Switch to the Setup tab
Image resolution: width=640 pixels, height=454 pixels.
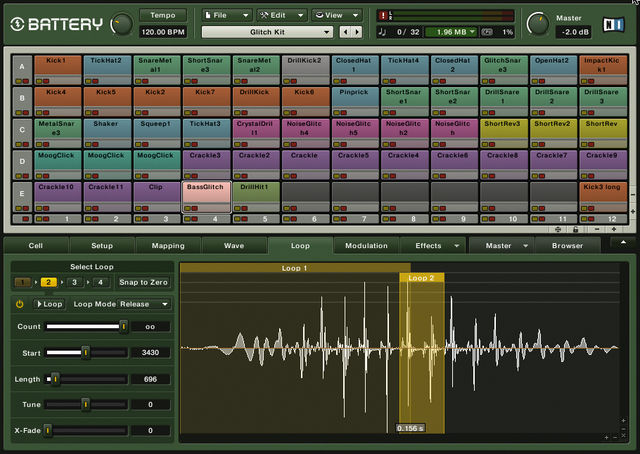[x=102, y=246]
